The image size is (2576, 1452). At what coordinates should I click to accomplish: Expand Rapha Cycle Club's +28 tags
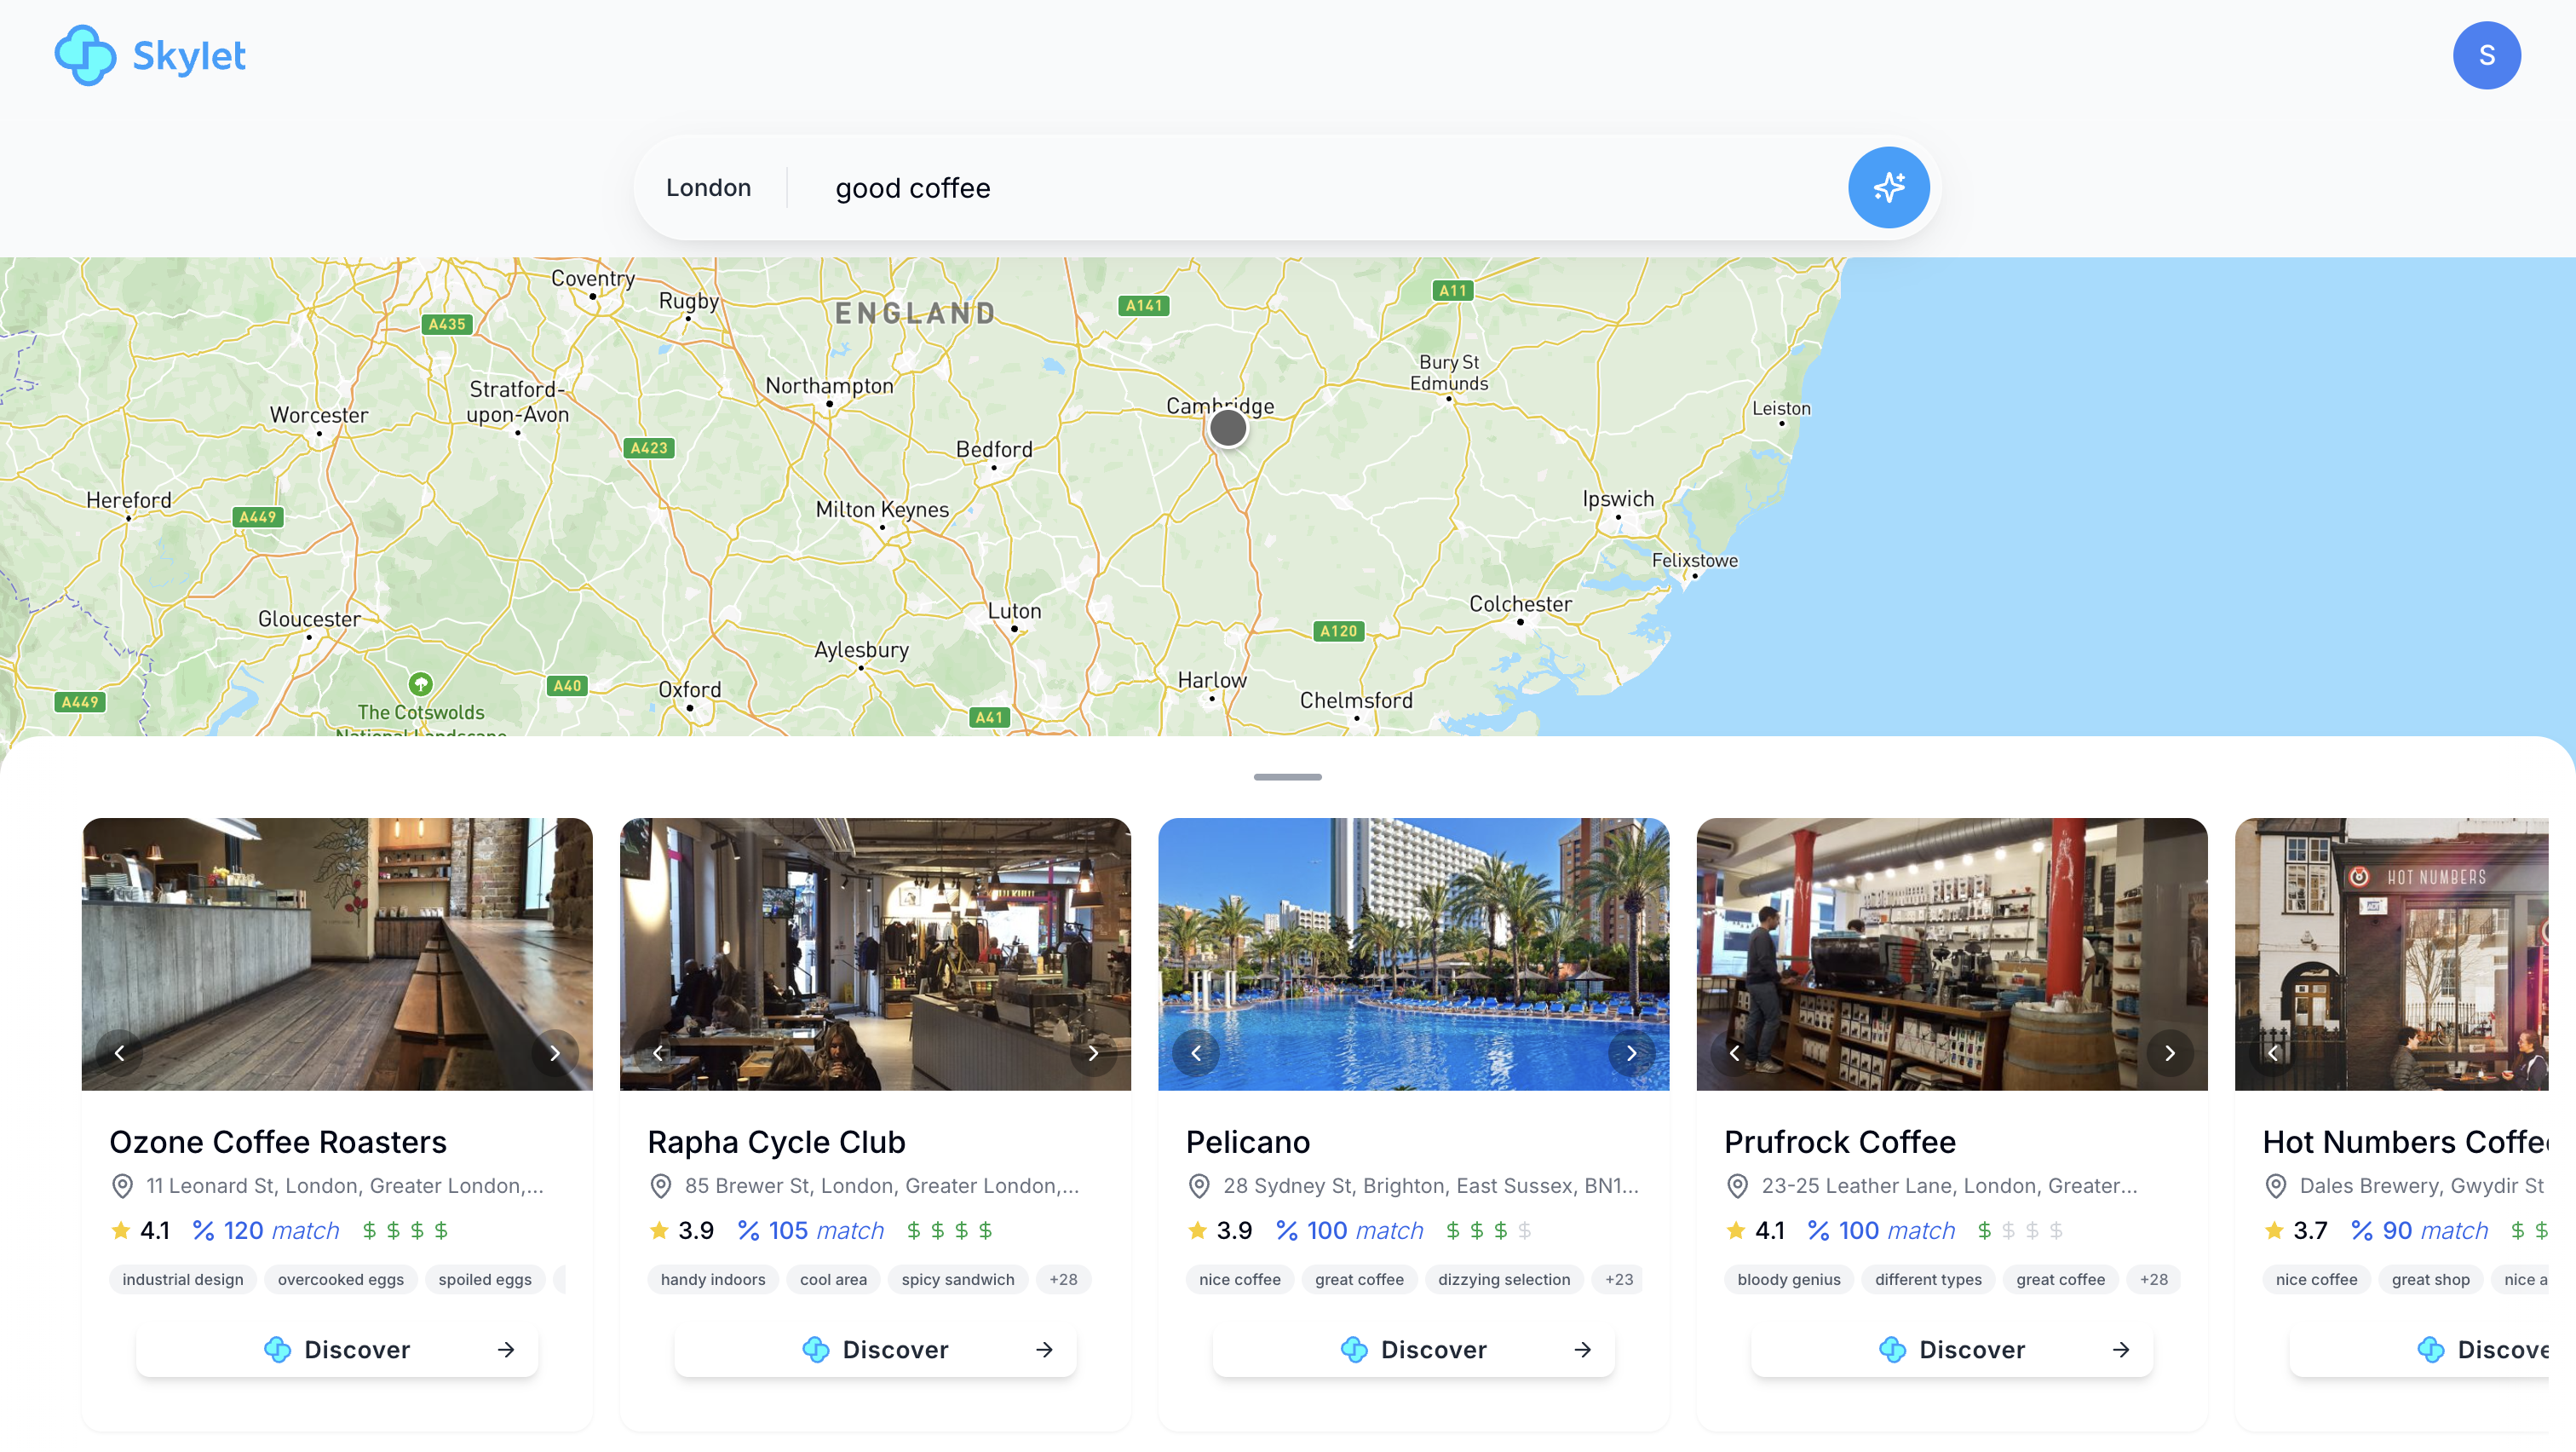tap(1063, 1280)
